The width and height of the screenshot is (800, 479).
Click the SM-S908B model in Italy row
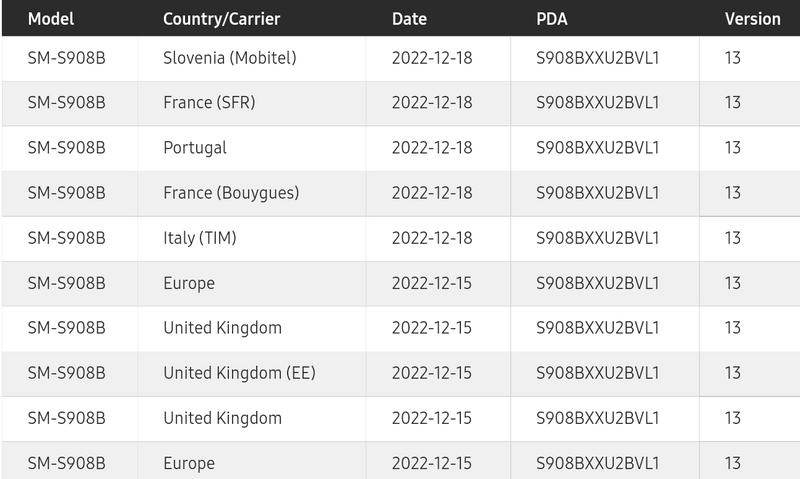coord(66,238)
